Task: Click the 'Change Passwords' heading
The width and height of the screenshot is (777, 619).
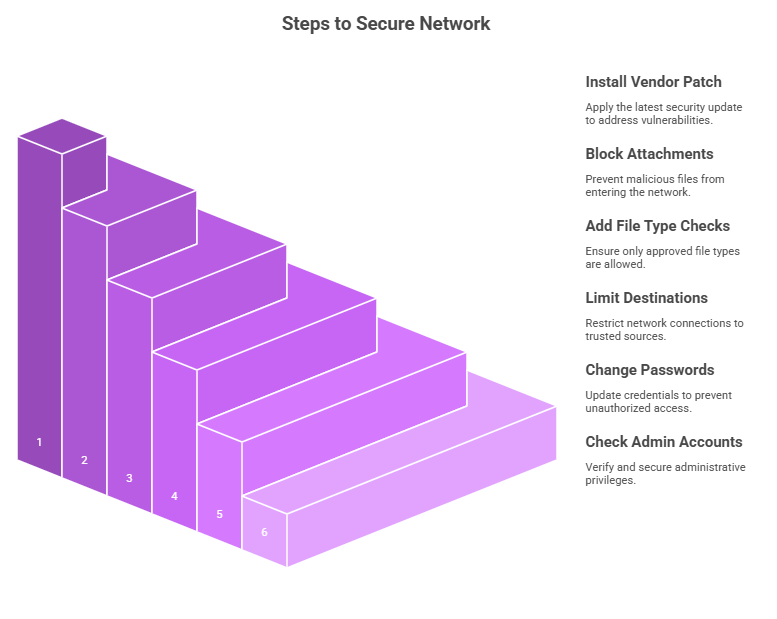Action: coord(650,370)
